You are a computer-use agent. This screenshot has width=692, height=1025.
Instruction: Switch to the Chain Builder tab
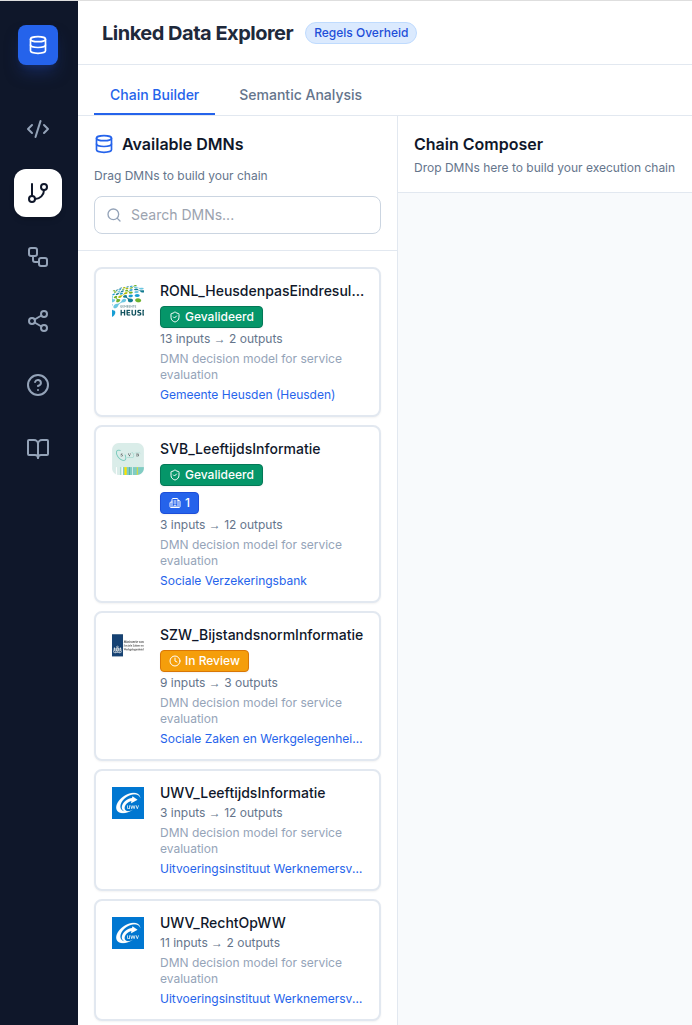pos(154,95)
